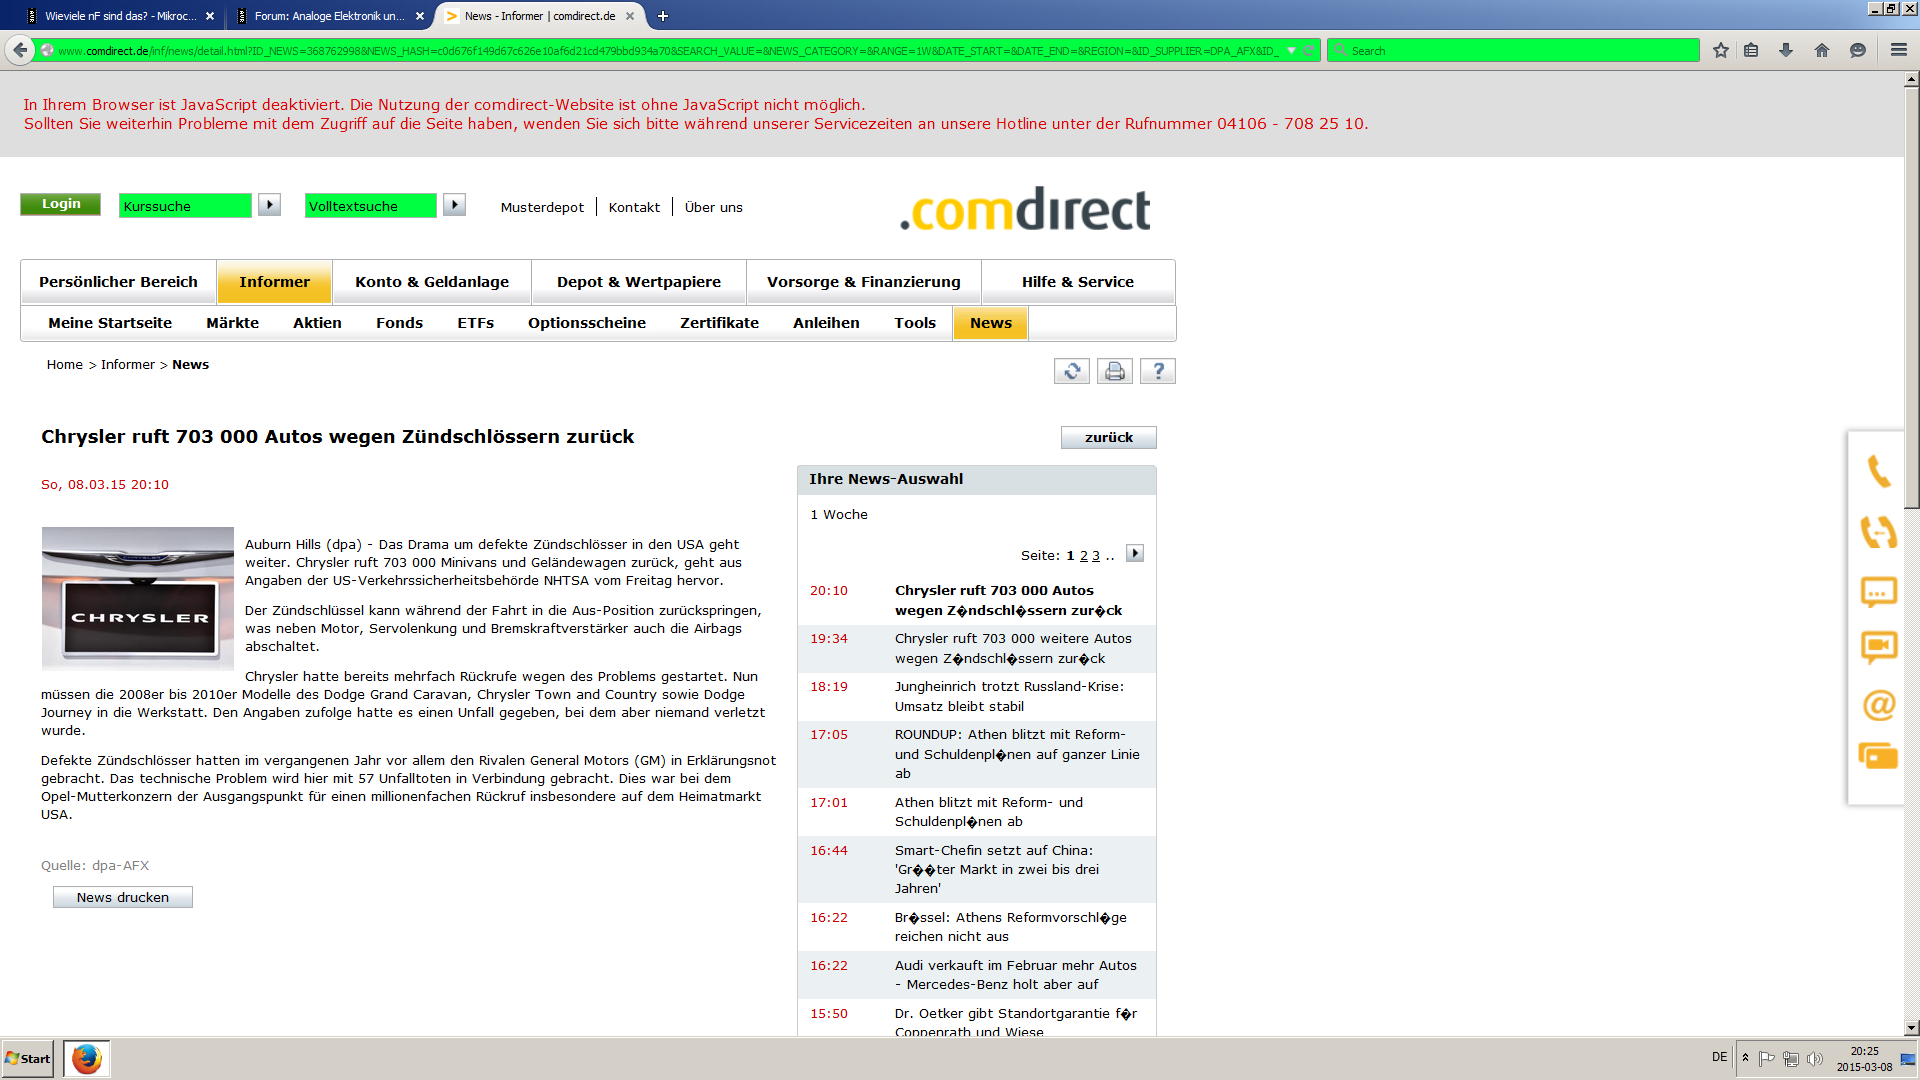Click the callback phone icon in side panel
Viewport: 1920px width, 1080px height.
[x=1879, y=531]
